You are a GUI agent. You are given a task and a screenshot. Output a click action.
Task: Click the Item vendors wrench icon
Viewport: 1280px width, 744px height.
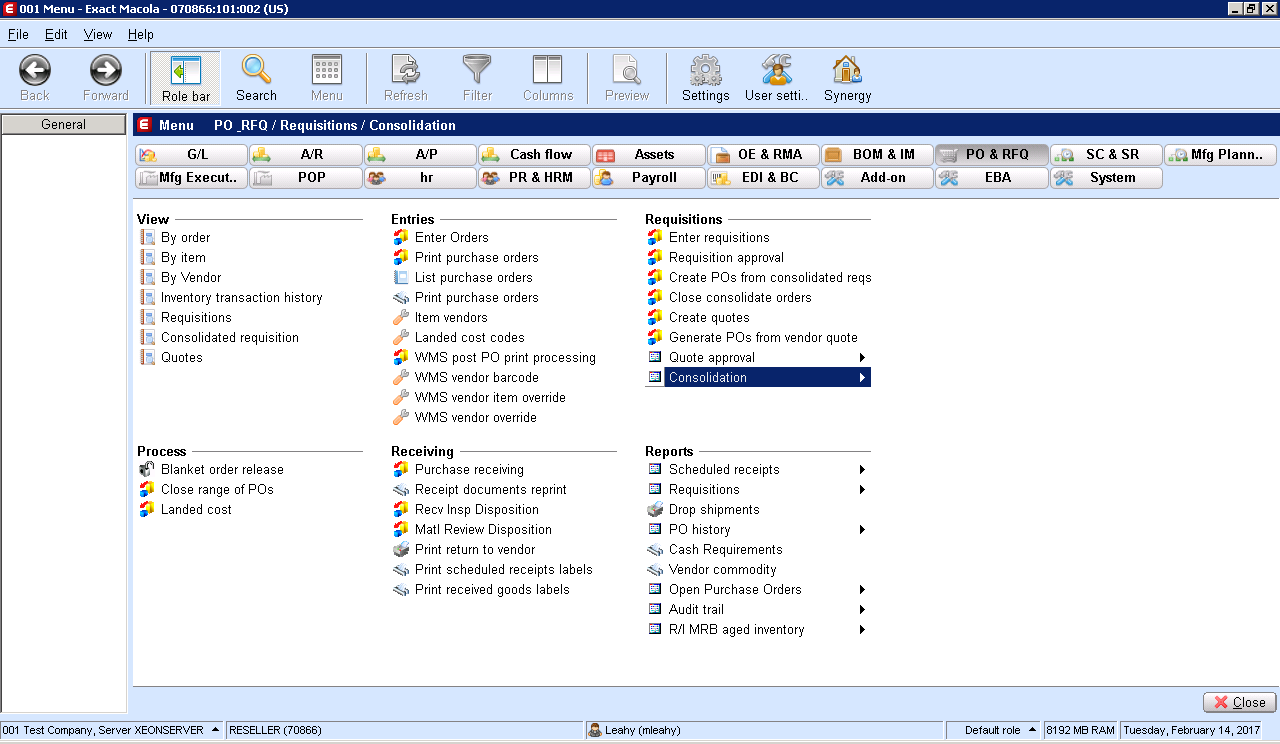tap(401, 317)
